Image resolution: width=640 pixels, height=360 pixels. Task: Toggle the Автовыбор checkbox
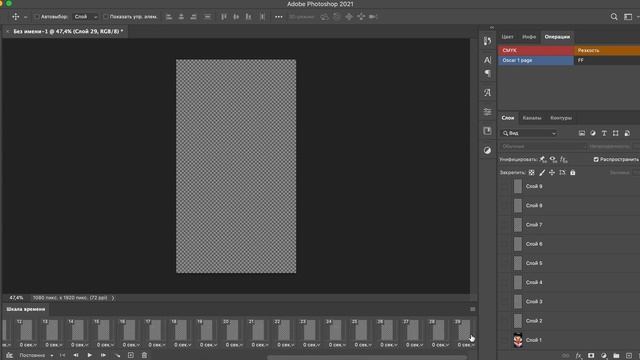pyautogui.click(x=36, y=17)
